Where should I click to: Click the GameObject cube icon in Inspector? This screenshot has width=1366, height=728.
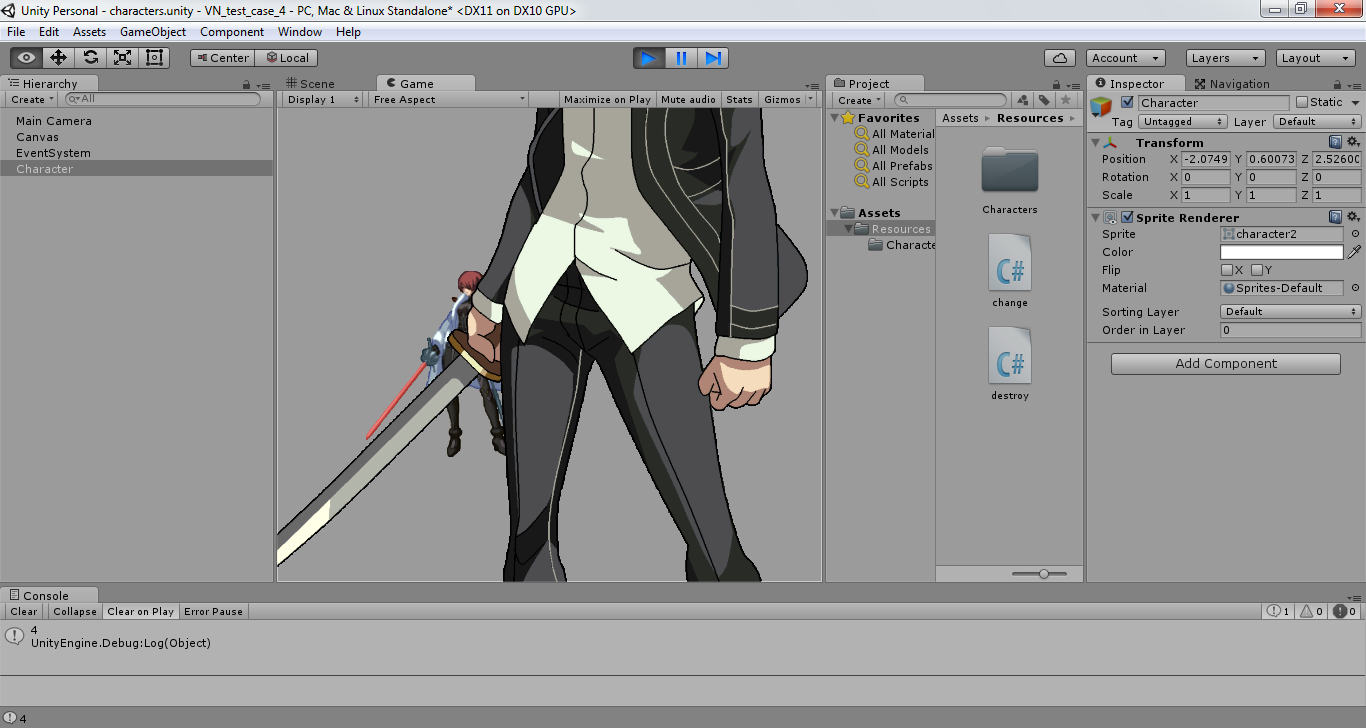[1101, 107]
